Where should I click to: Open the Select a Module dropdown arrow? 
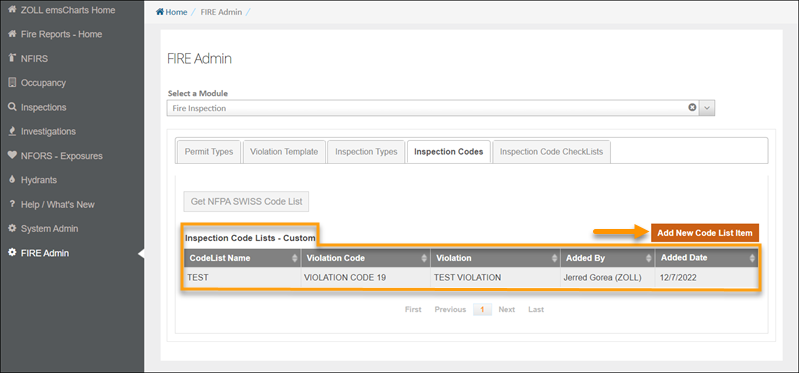pyautogui.click(x=708, y=108)
